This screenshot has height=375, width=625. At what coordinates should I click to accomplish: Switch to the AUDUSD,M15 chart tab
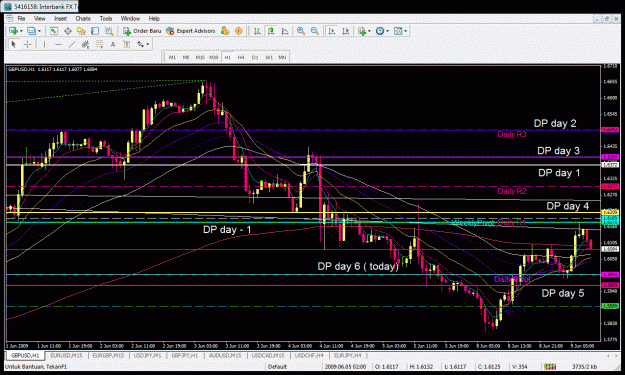click(225, 355)
